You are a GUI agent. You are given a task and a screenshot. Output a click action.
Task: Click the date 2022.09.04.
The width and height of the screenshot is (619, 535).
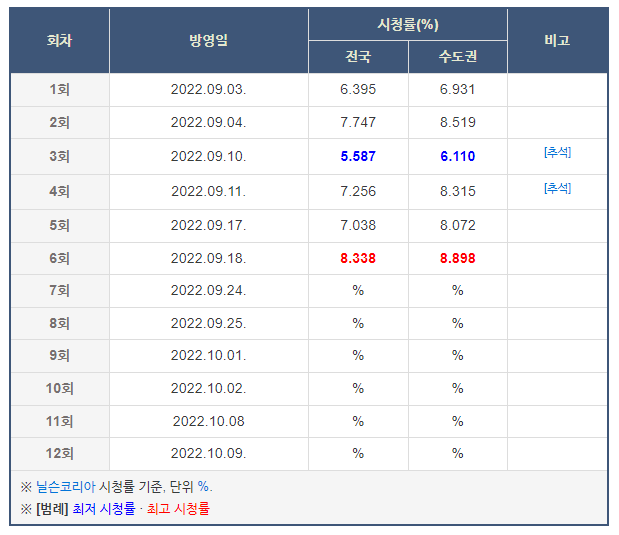point(208,122)
